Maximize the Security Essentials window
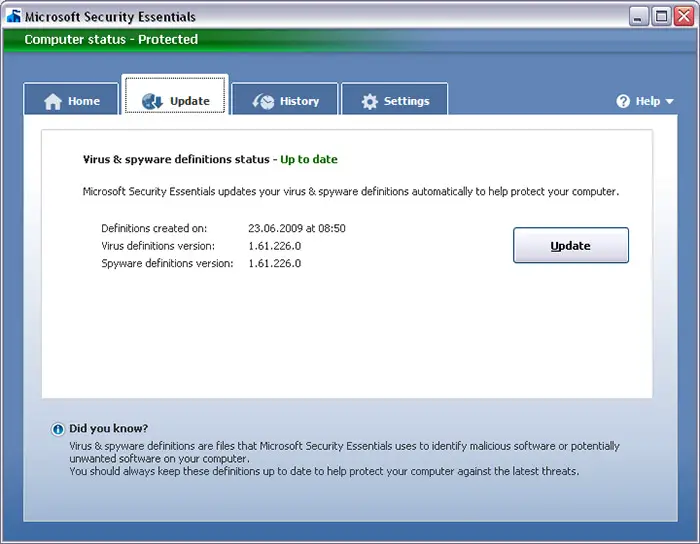 [x=661, y=17]
